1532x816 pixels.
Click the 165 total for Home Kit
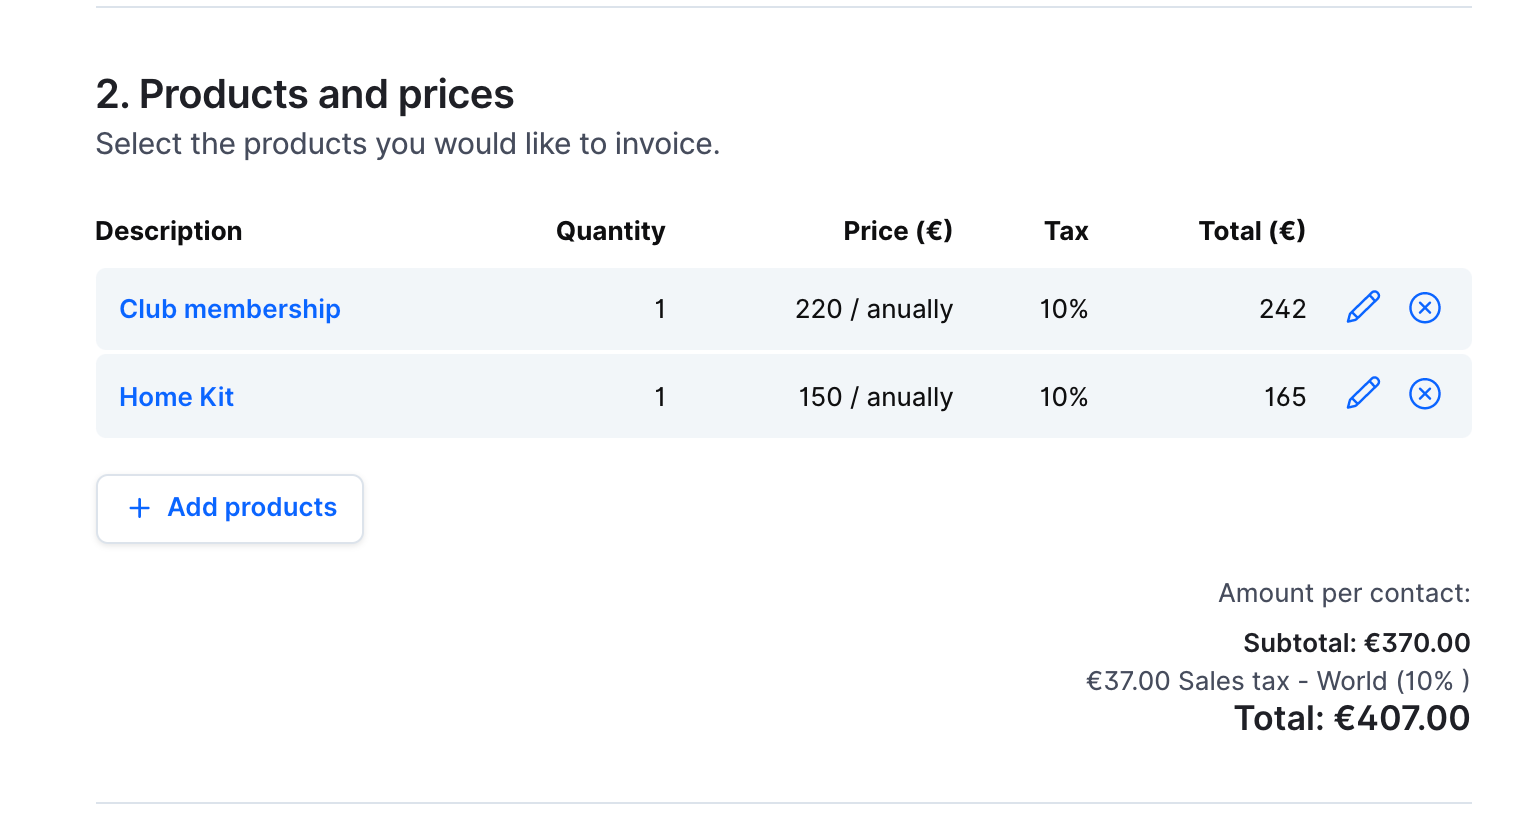pos(1284,397)
